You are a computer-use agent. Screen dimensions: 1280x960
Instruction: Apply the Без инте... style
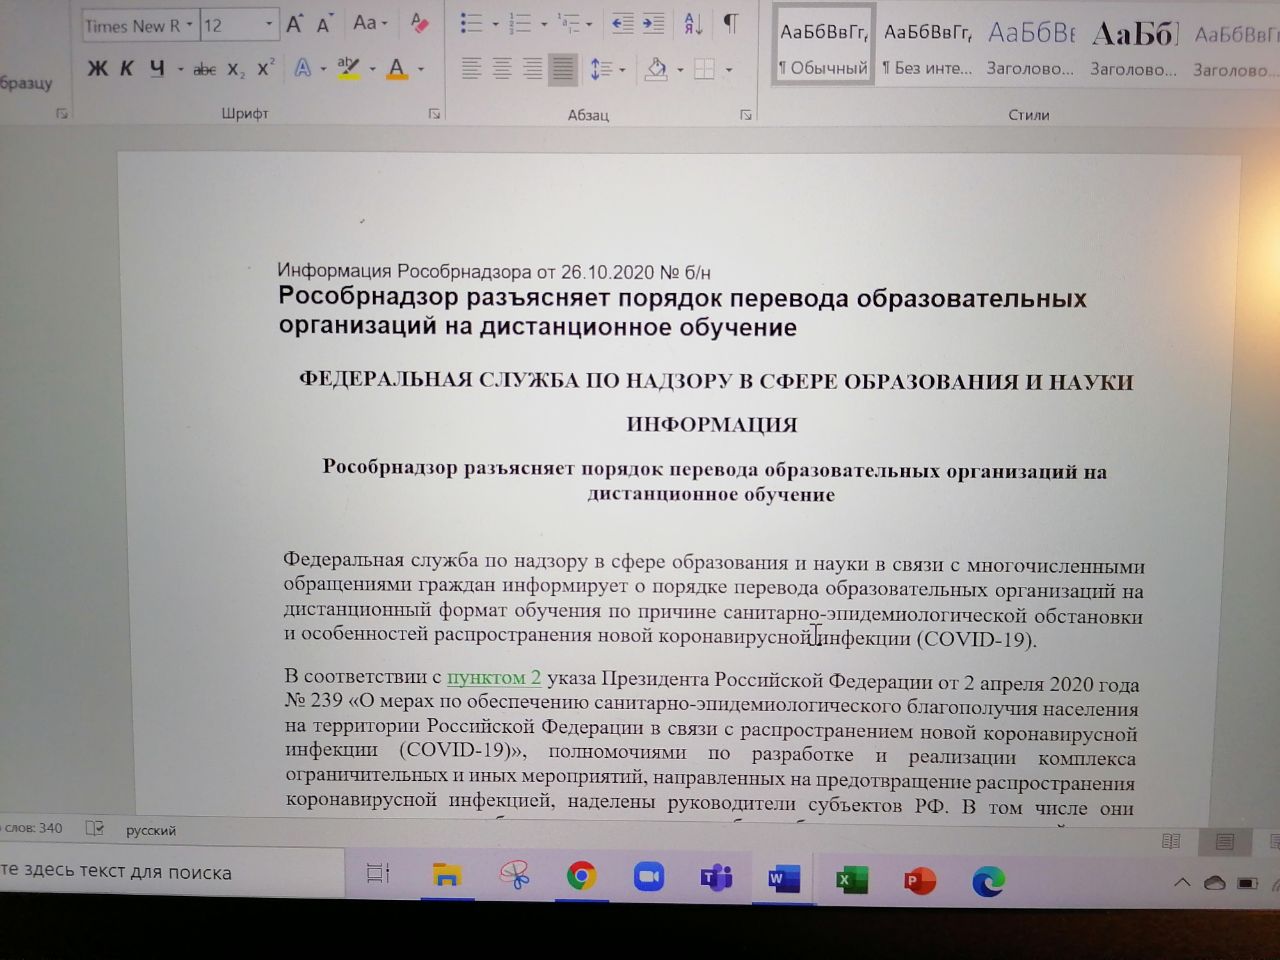pos(927,47)
